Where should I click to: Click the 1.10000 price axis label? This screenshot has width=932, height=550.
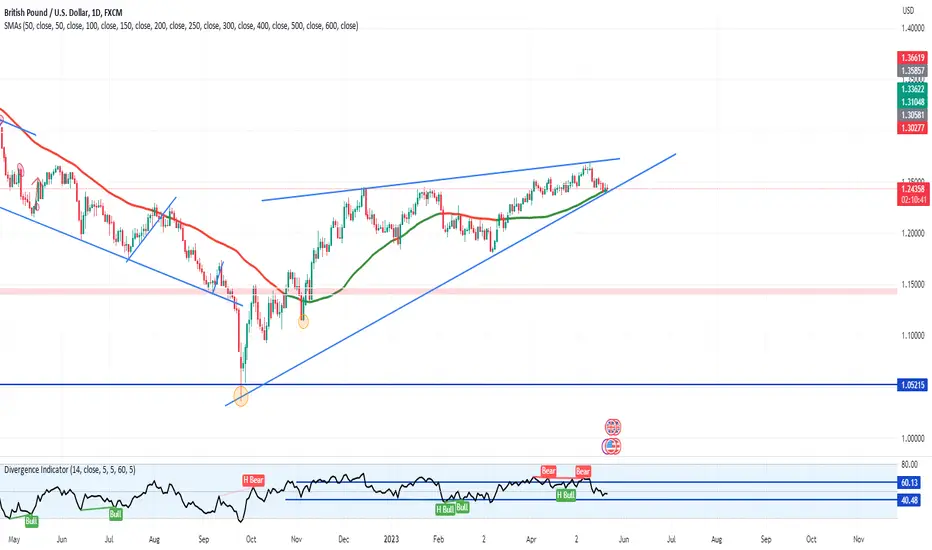point(912,336)
